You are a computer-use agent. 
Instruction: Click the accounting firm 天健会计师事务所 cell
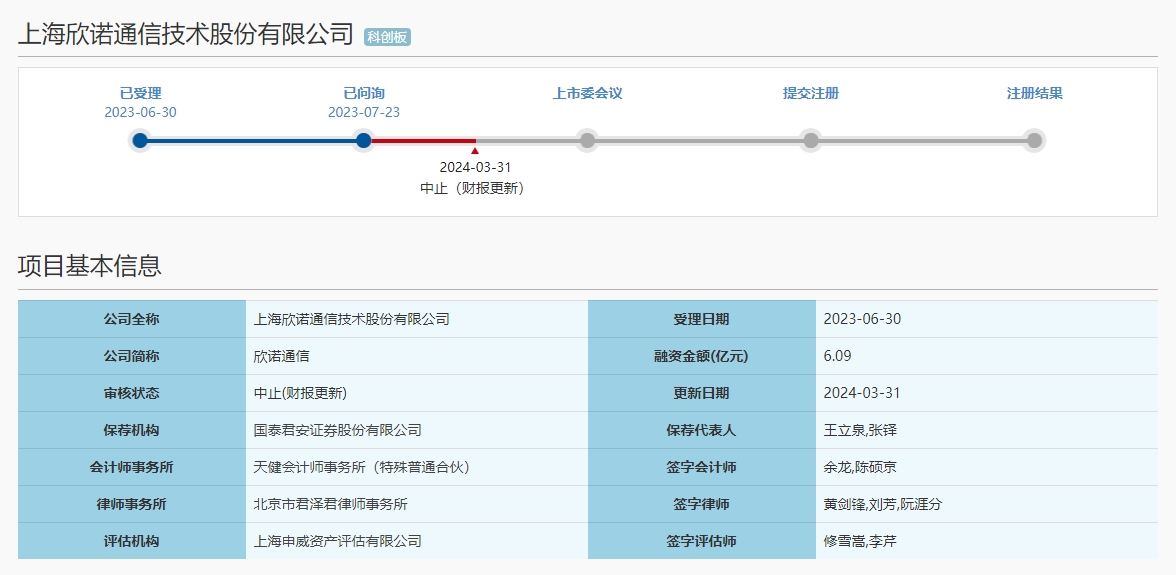coord(417,467)
